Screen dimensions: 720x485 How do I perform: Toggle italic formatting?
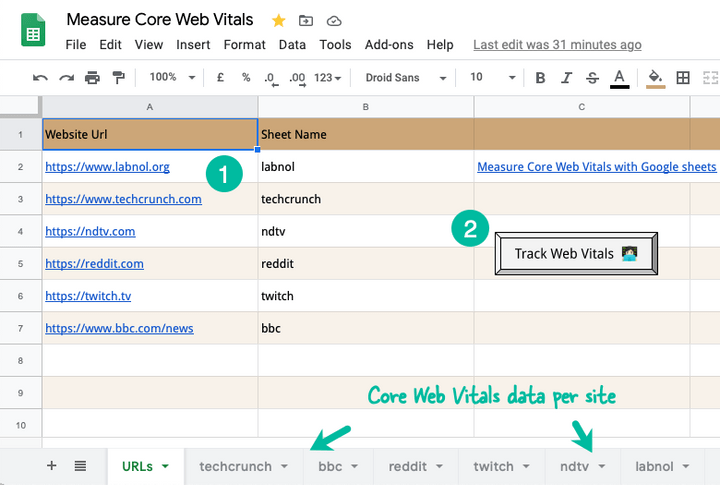click(566, 78)
